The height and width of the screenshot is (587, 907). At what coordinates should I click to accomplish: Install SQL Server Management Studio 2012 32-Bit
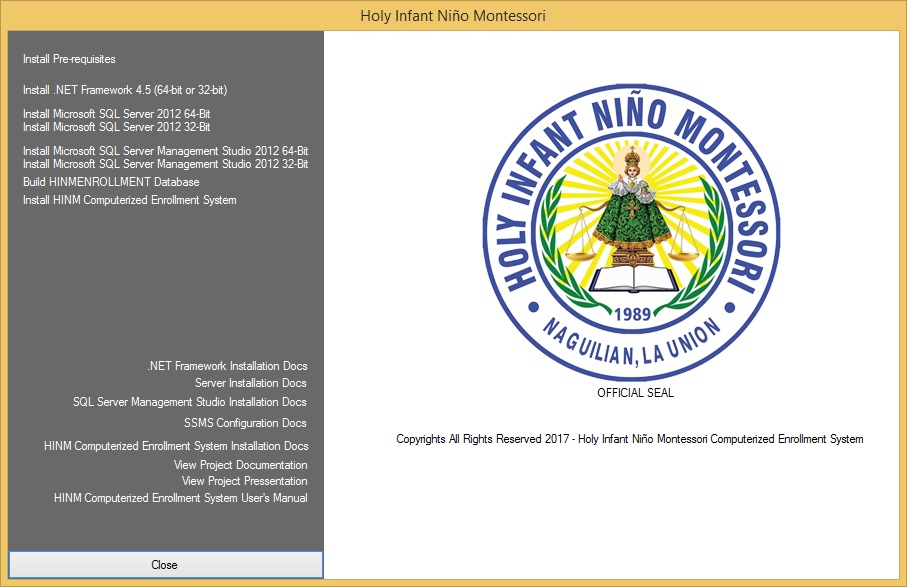pyautogui.click(x=165, y=164)
